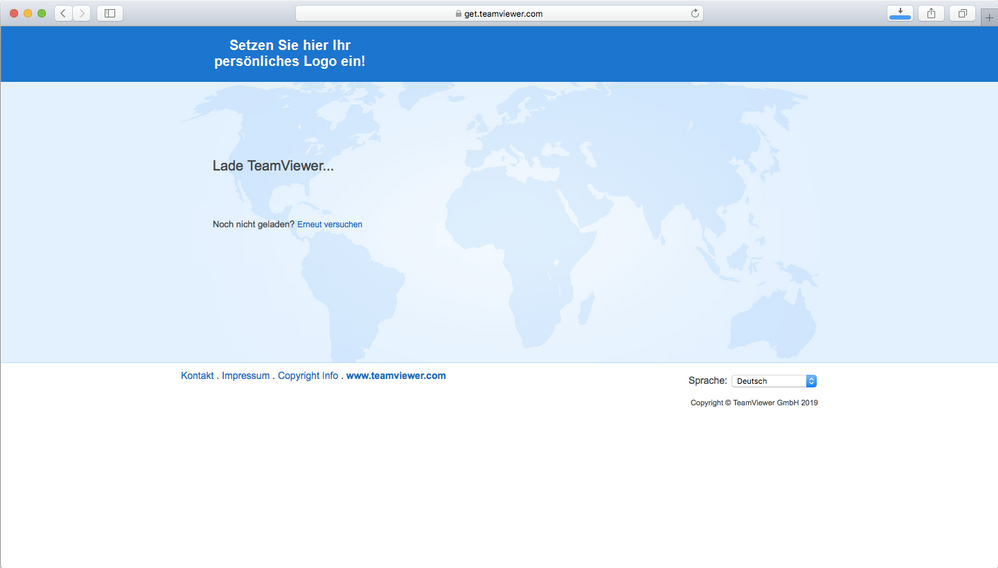The height and width of the screenshot is (568, 998).
Task: Visit the www.teamviewer.com link
Action: click(396, 376)
